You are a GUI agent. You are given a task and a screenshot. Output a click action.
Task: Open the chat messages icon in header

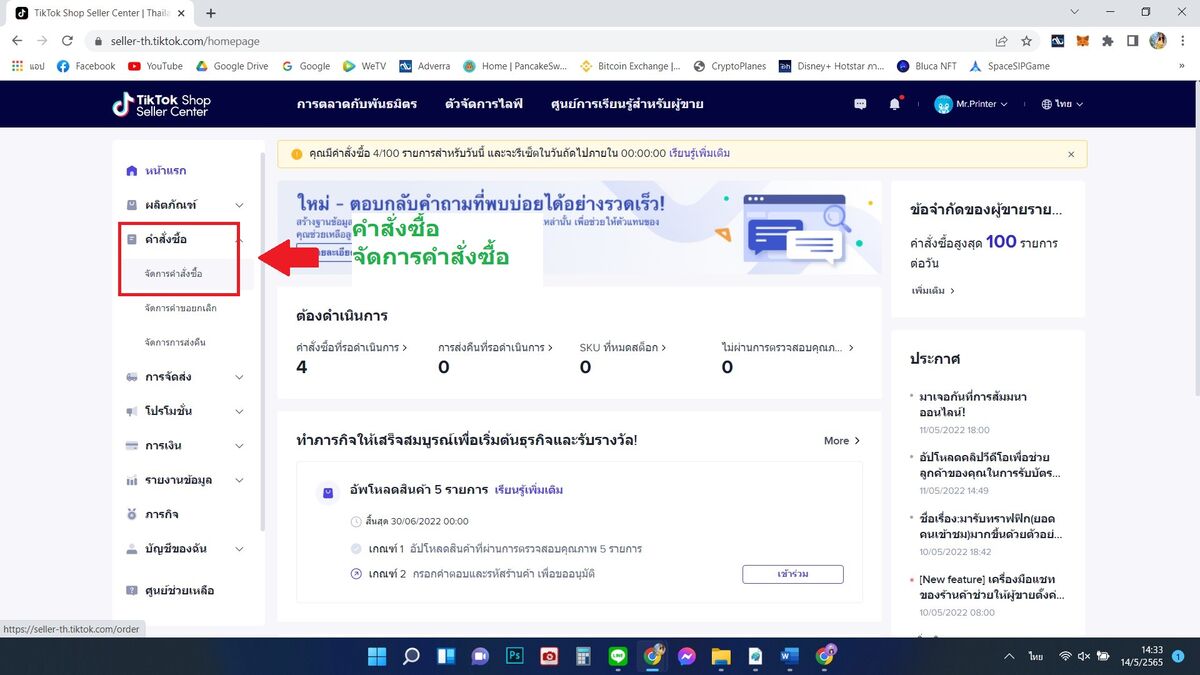(x=860, y=104)
